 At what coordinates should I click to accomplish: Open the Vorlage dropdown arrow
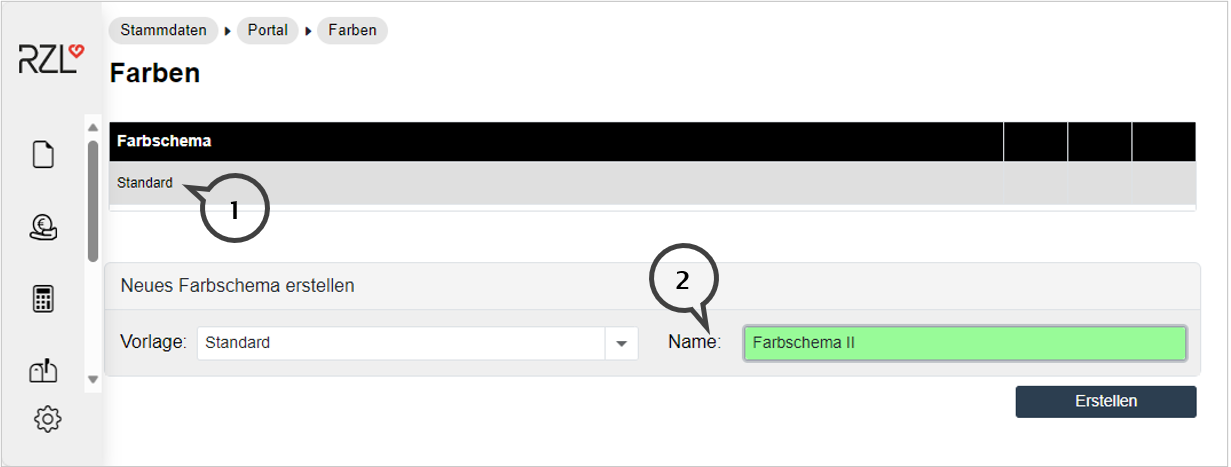[x=621, y=343]
